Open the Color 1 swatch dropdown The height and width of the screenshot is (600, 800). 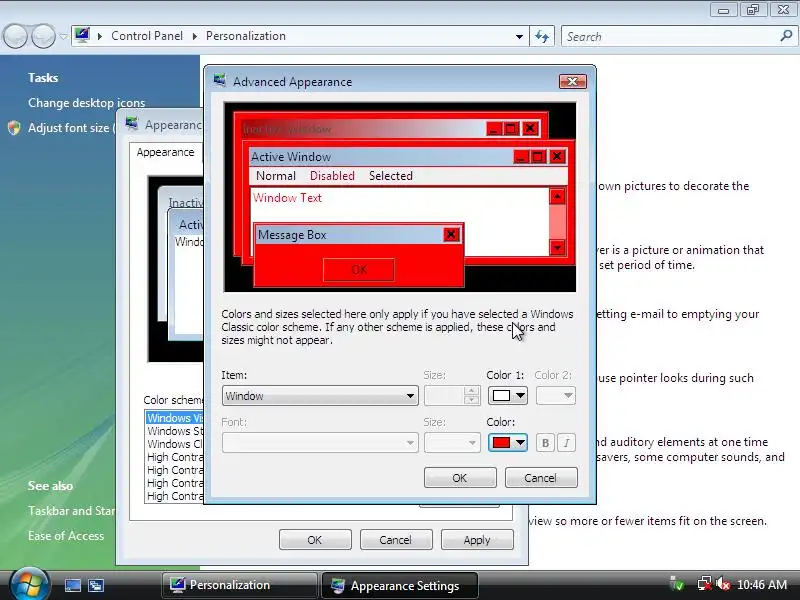pos(508,396)
